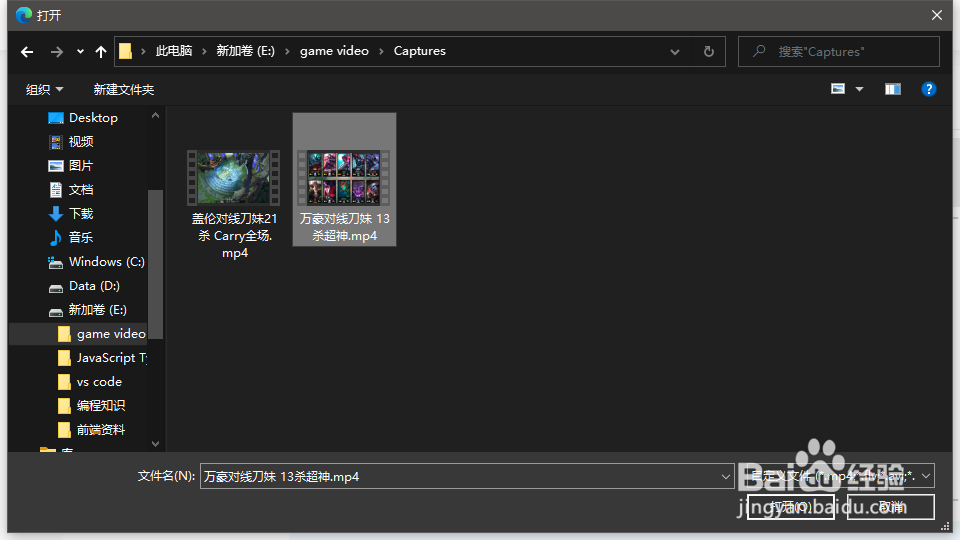Change view using the view icon
960x540 pixels.
pyautogui.click(x=838, y=89)
